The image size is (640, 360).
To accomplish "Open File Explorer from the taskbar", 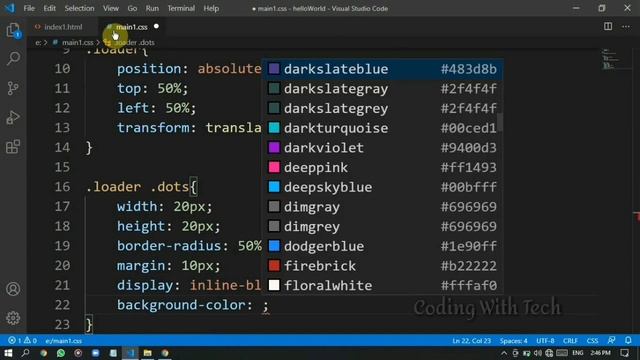I will pos(147,353).
